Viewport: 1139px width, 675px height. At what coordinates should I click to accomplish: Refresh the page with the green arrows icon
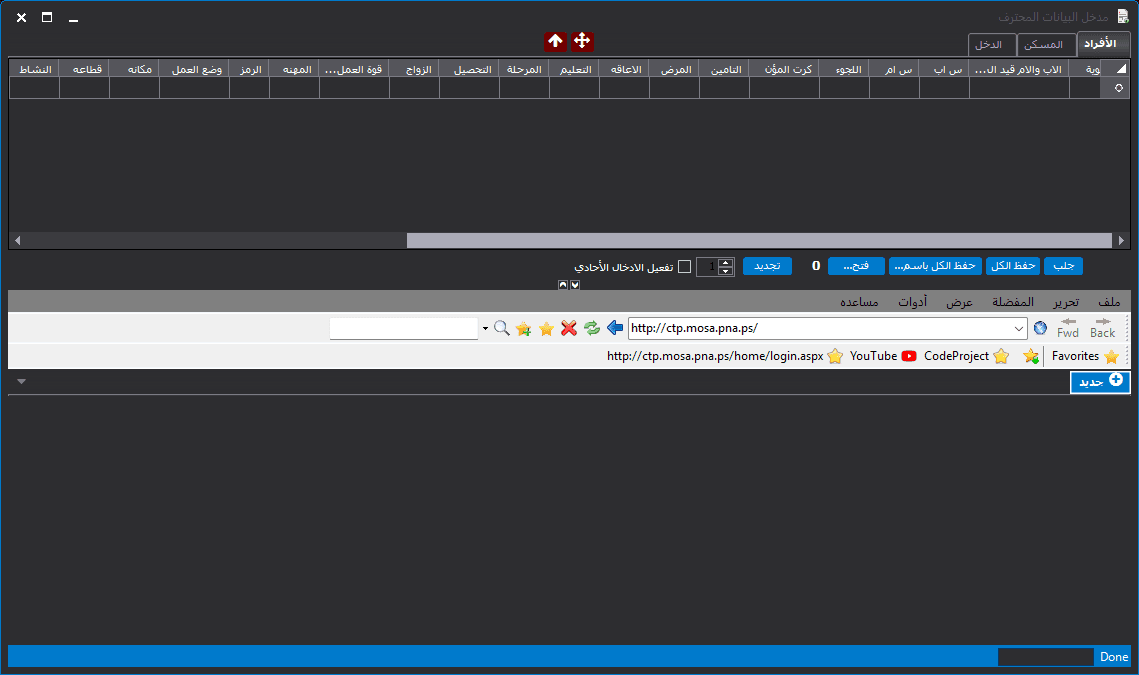click(x=592, y=328)
